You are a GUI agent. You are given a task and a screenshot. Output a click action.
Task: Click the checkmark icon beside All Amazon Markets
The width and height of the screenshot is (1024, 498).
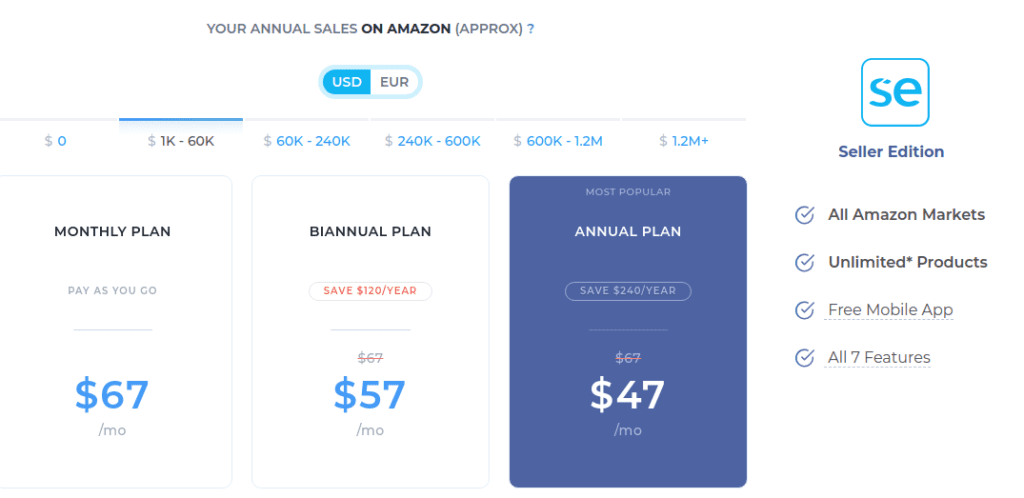coord(804,215)
